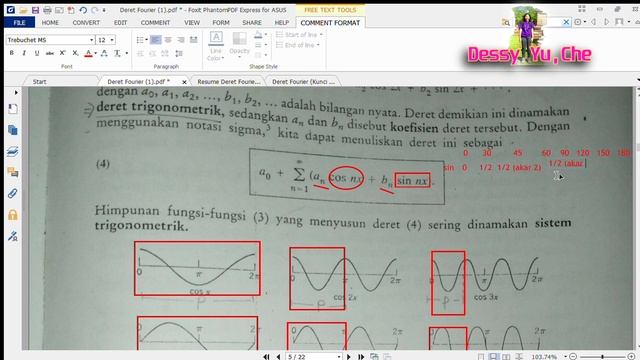The width and height of the screenshot is (640, 360).
Task: Select the COMMENT FORMAT tab
Action: 330,22
